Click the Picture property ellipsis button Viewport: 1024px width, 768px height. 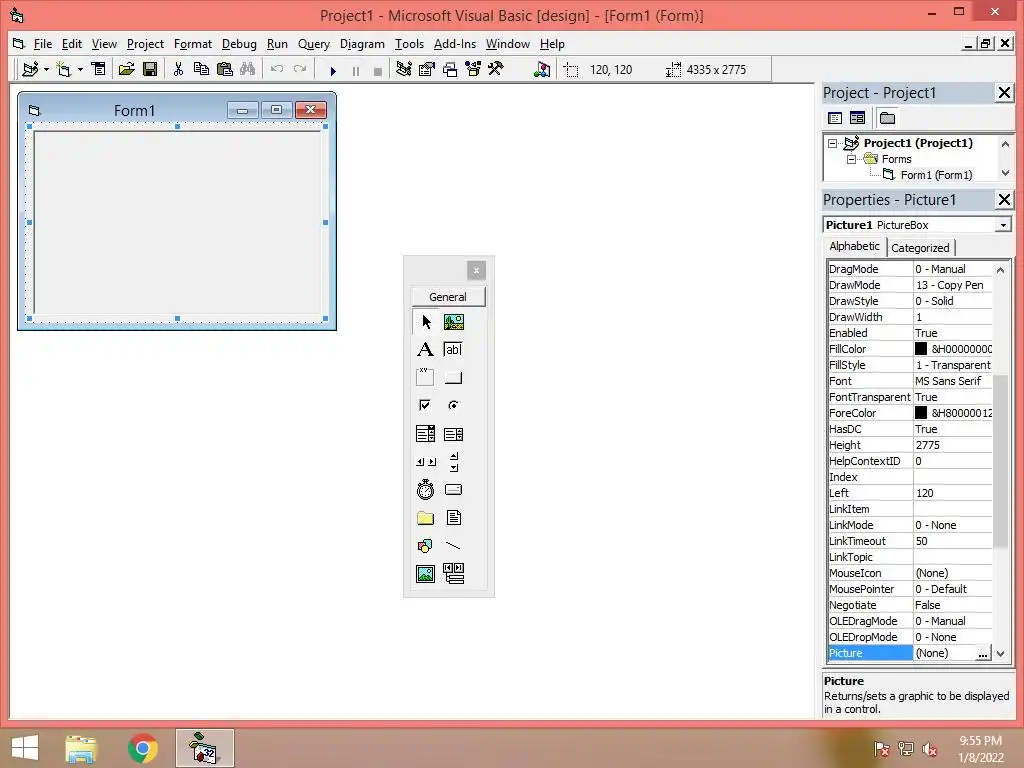pos(983,653)
